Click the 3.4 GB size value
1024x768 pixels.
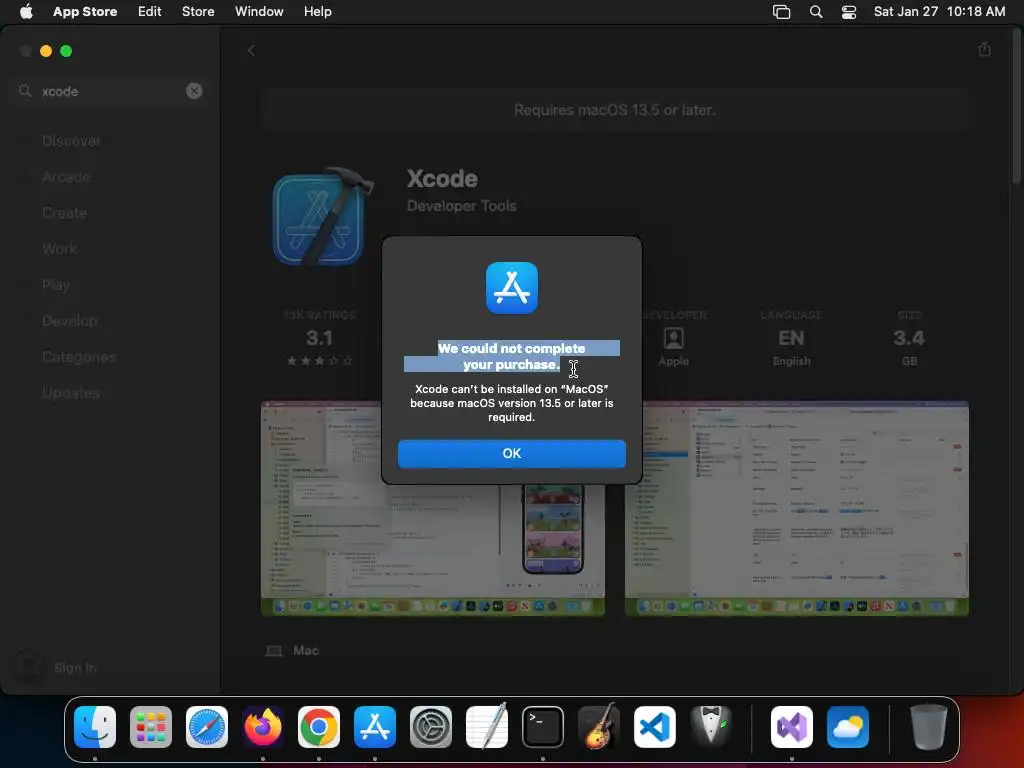tap(908, 338)
